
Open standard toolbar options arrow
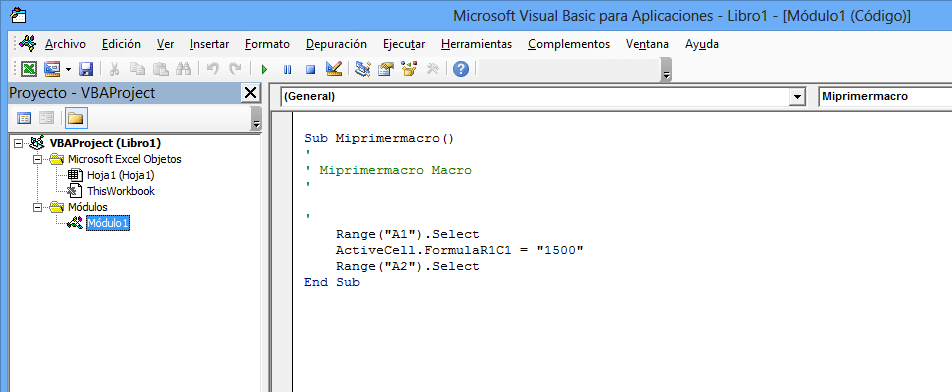[666, 70]
